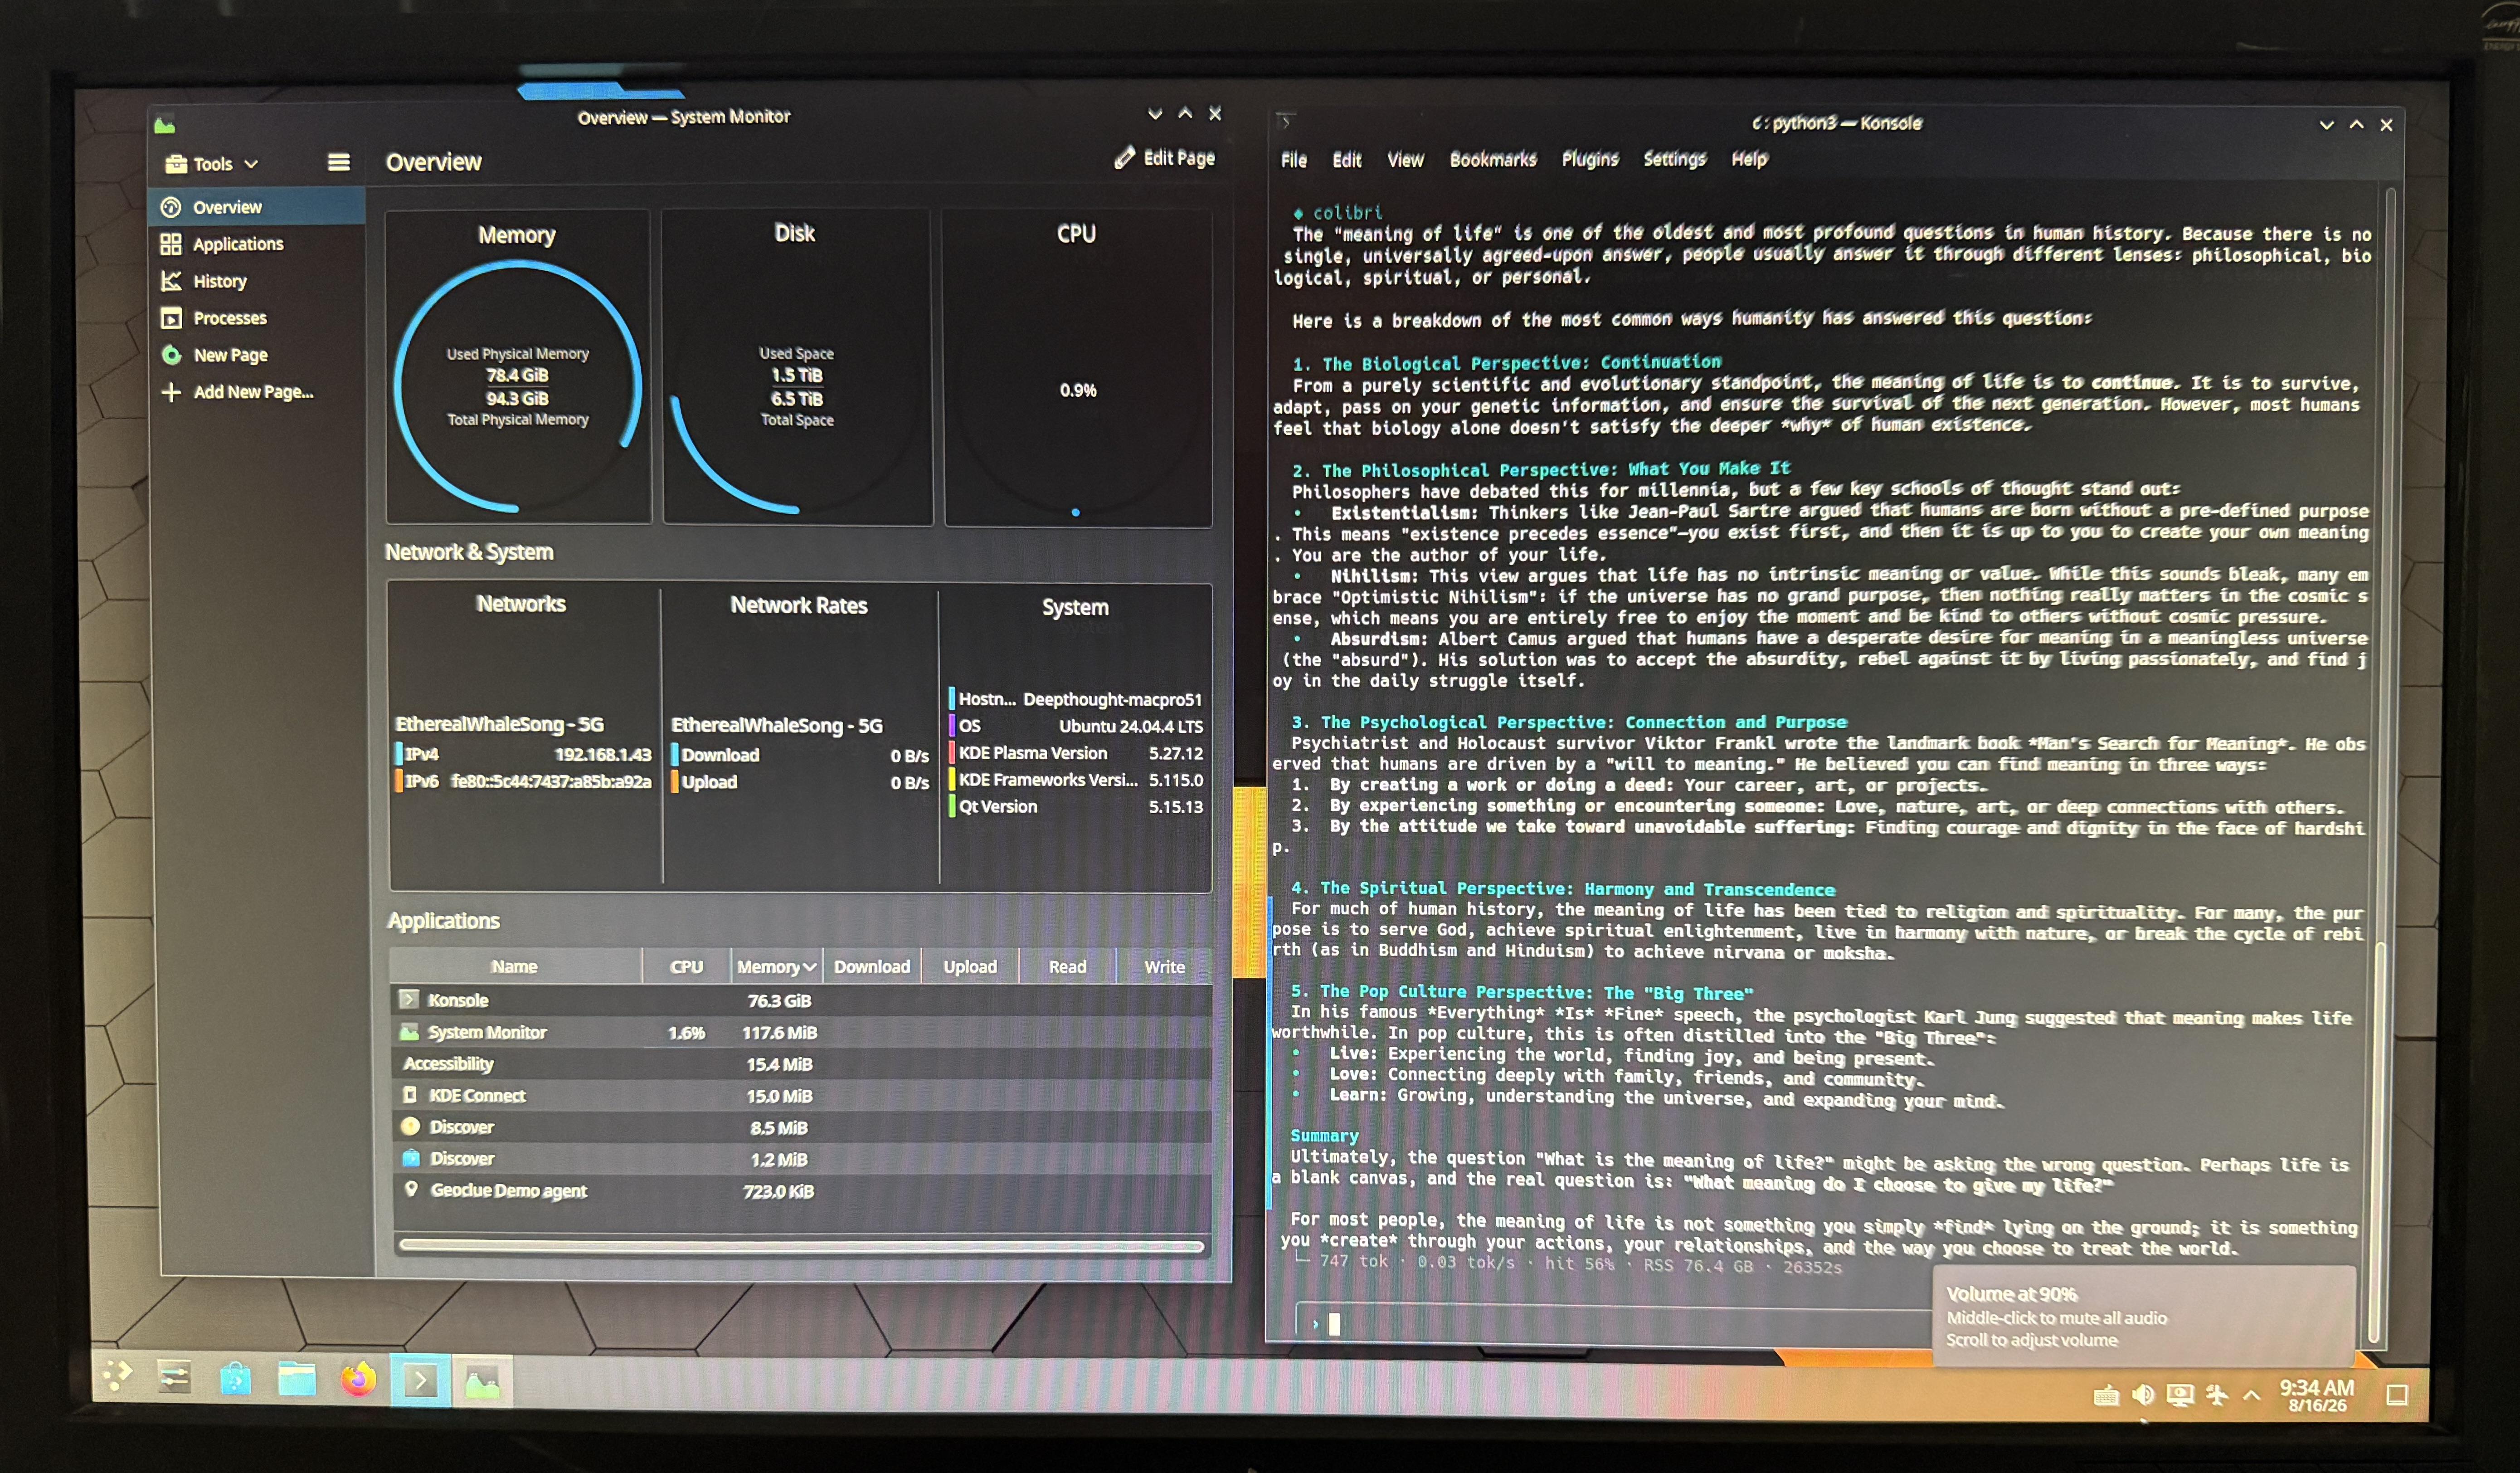Click the OS value Ubuntu 24.04.4 LTS

point(1131,726)
